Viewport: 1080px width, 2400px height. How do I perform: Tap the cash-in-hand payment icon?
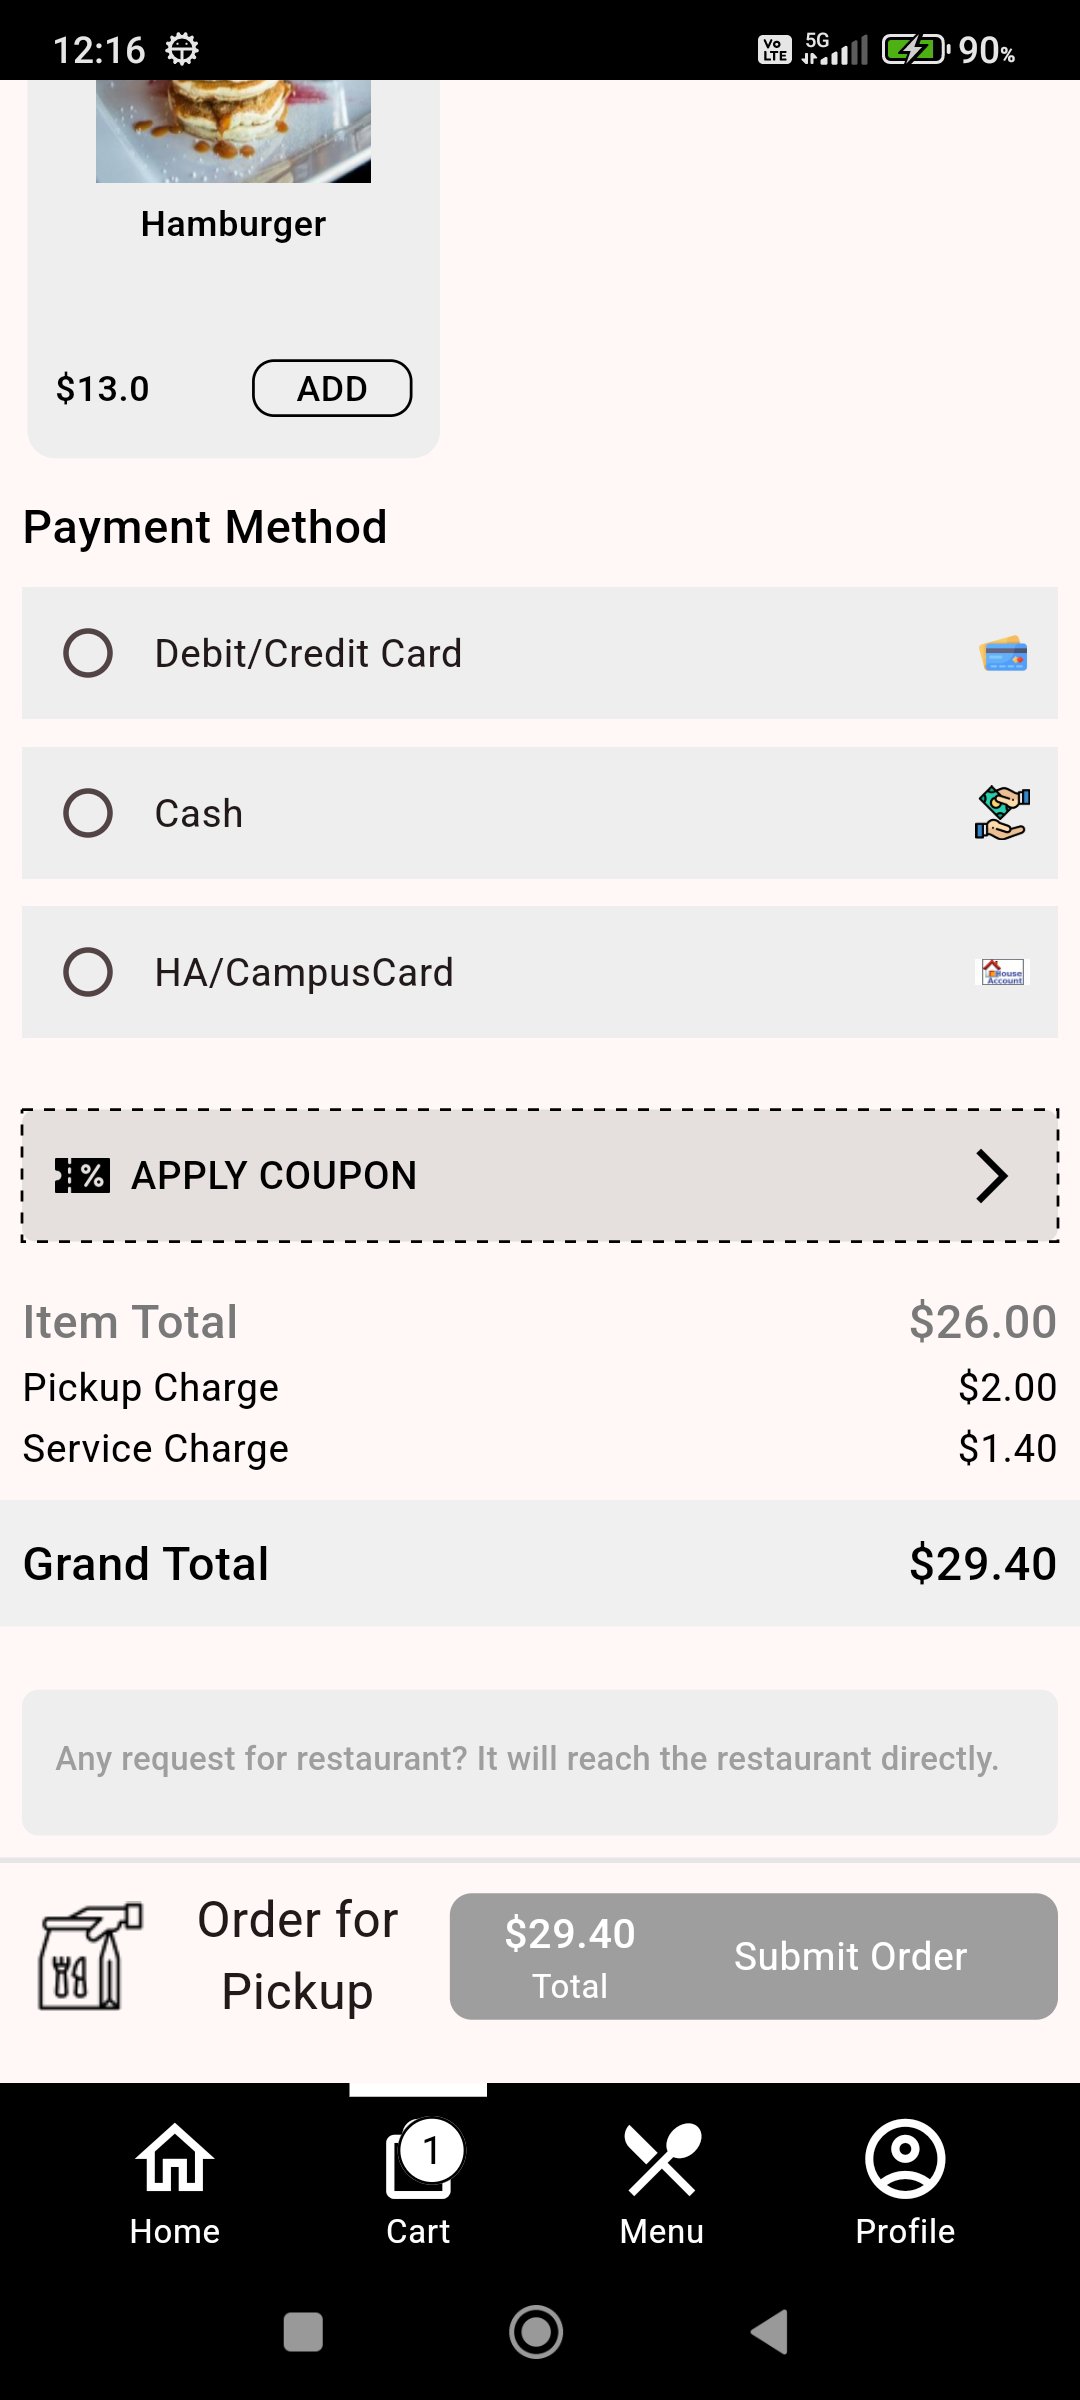[x=1002, y=813]
